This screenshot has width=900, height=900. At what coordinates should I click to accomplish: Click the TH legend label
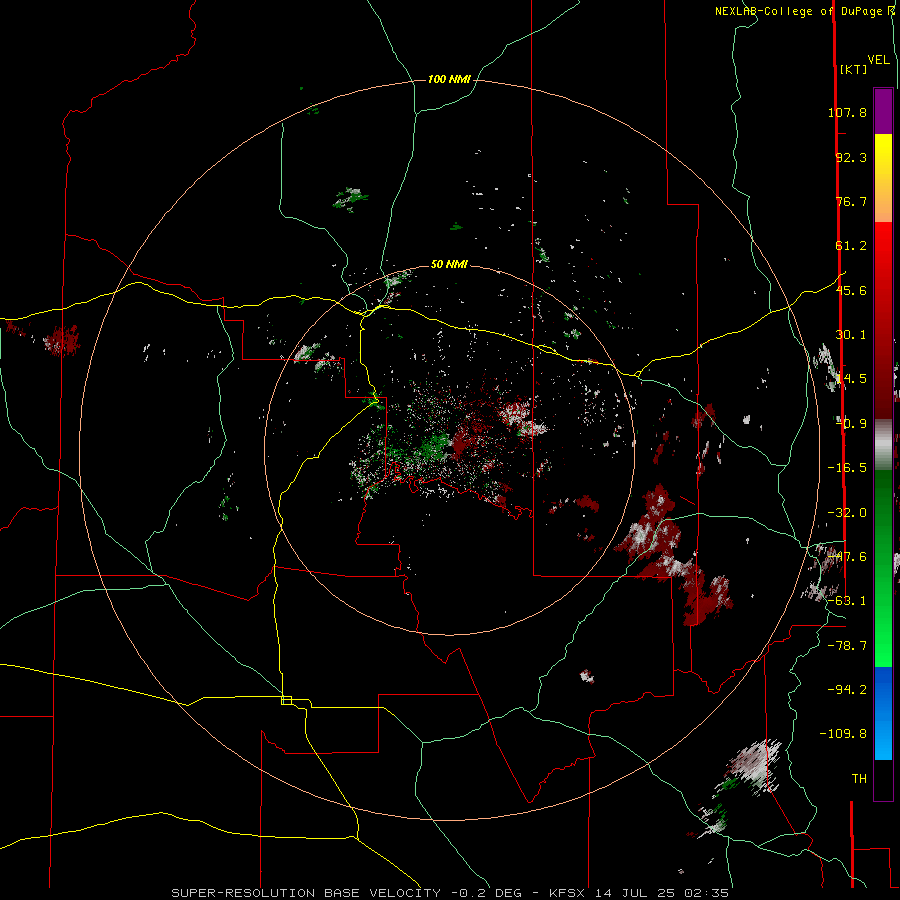(859, 779)
